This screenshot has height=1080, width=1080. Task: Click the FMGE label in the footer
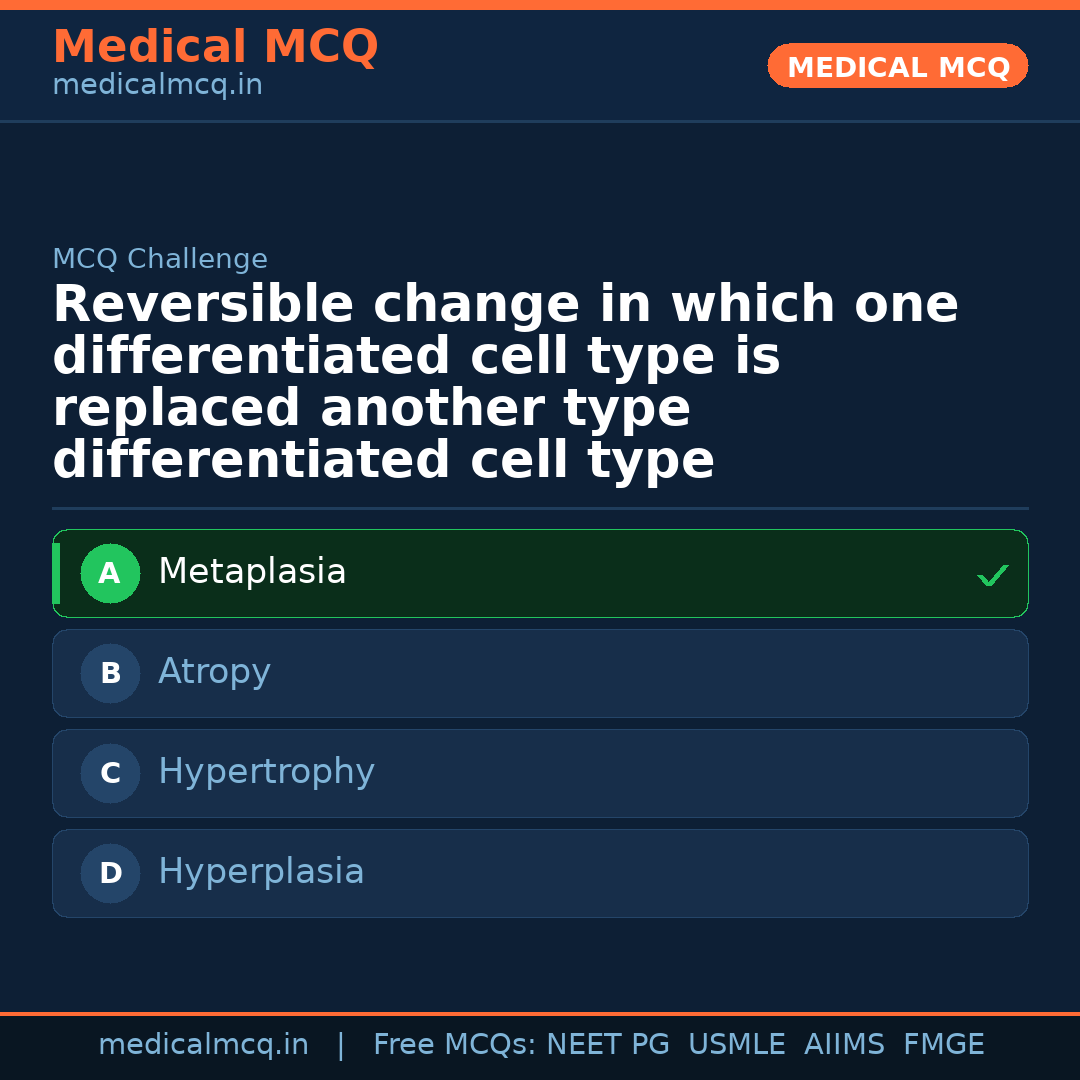click(x=943, y=1044)
